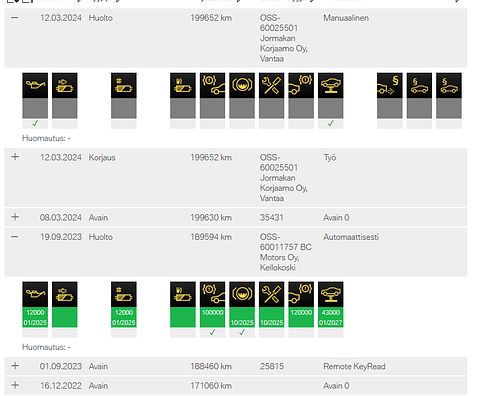Toggle checkmark under engine oil, 12.03.2024 service
This screenshot has height=396, width=480.
click(35, 124)
